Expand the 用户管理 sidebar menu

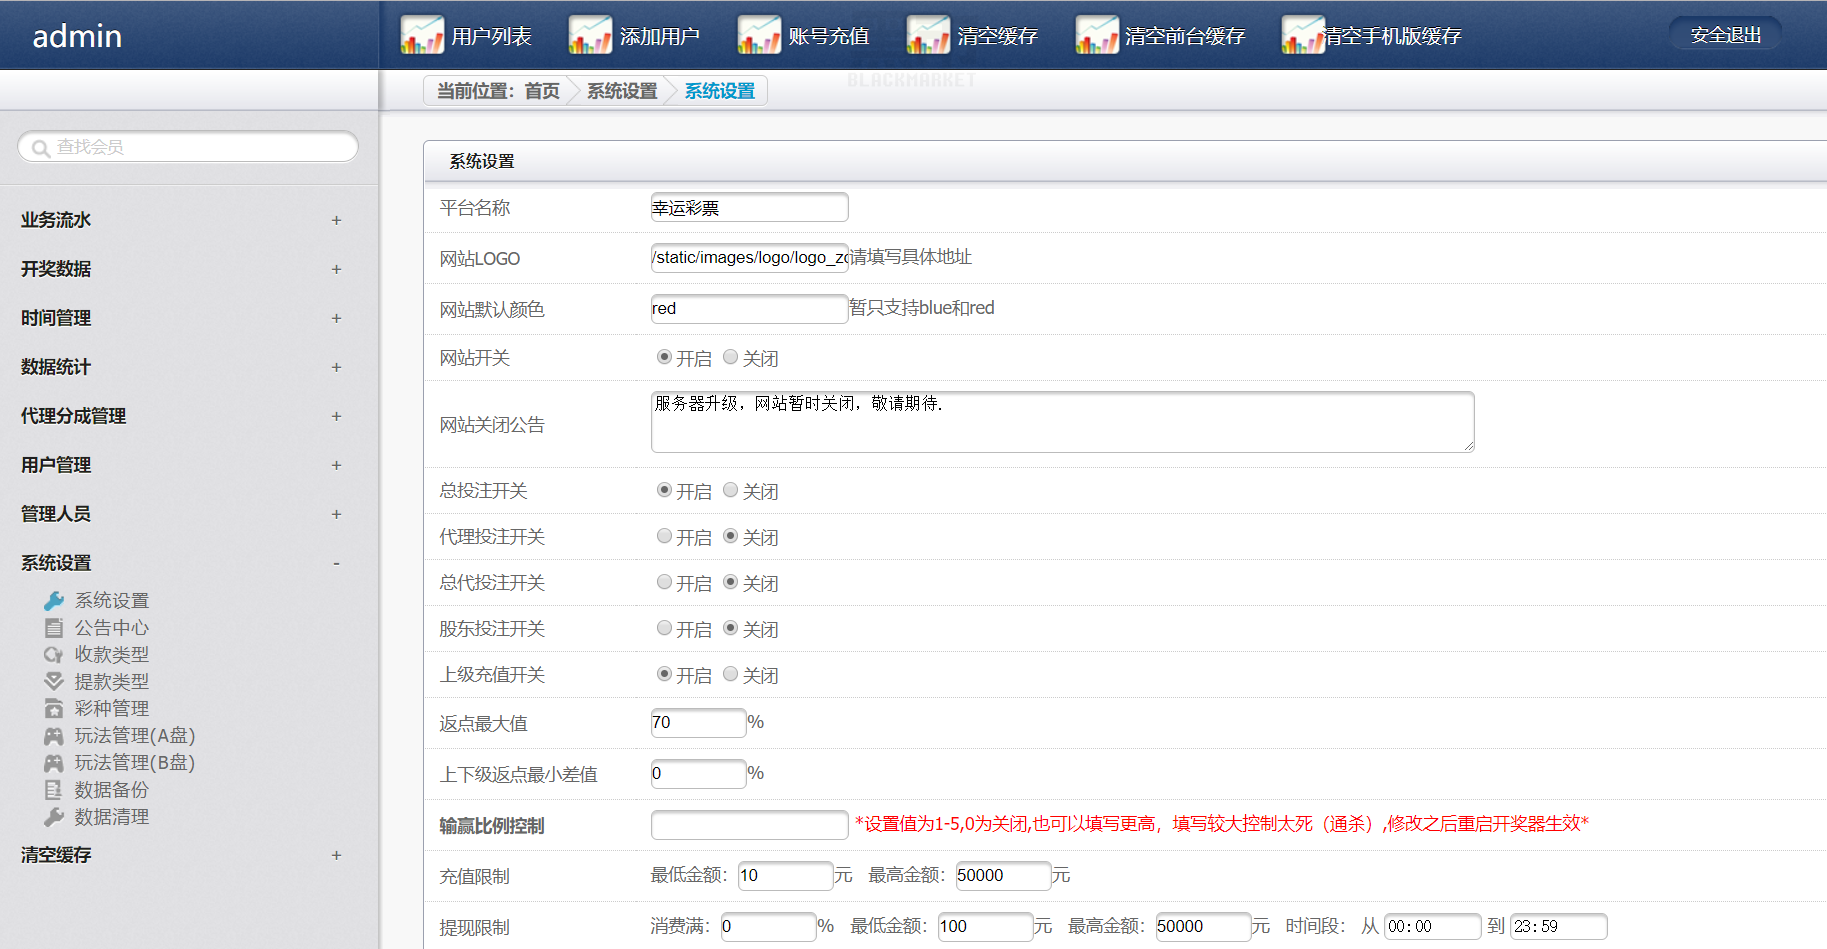tap(336, 465)
